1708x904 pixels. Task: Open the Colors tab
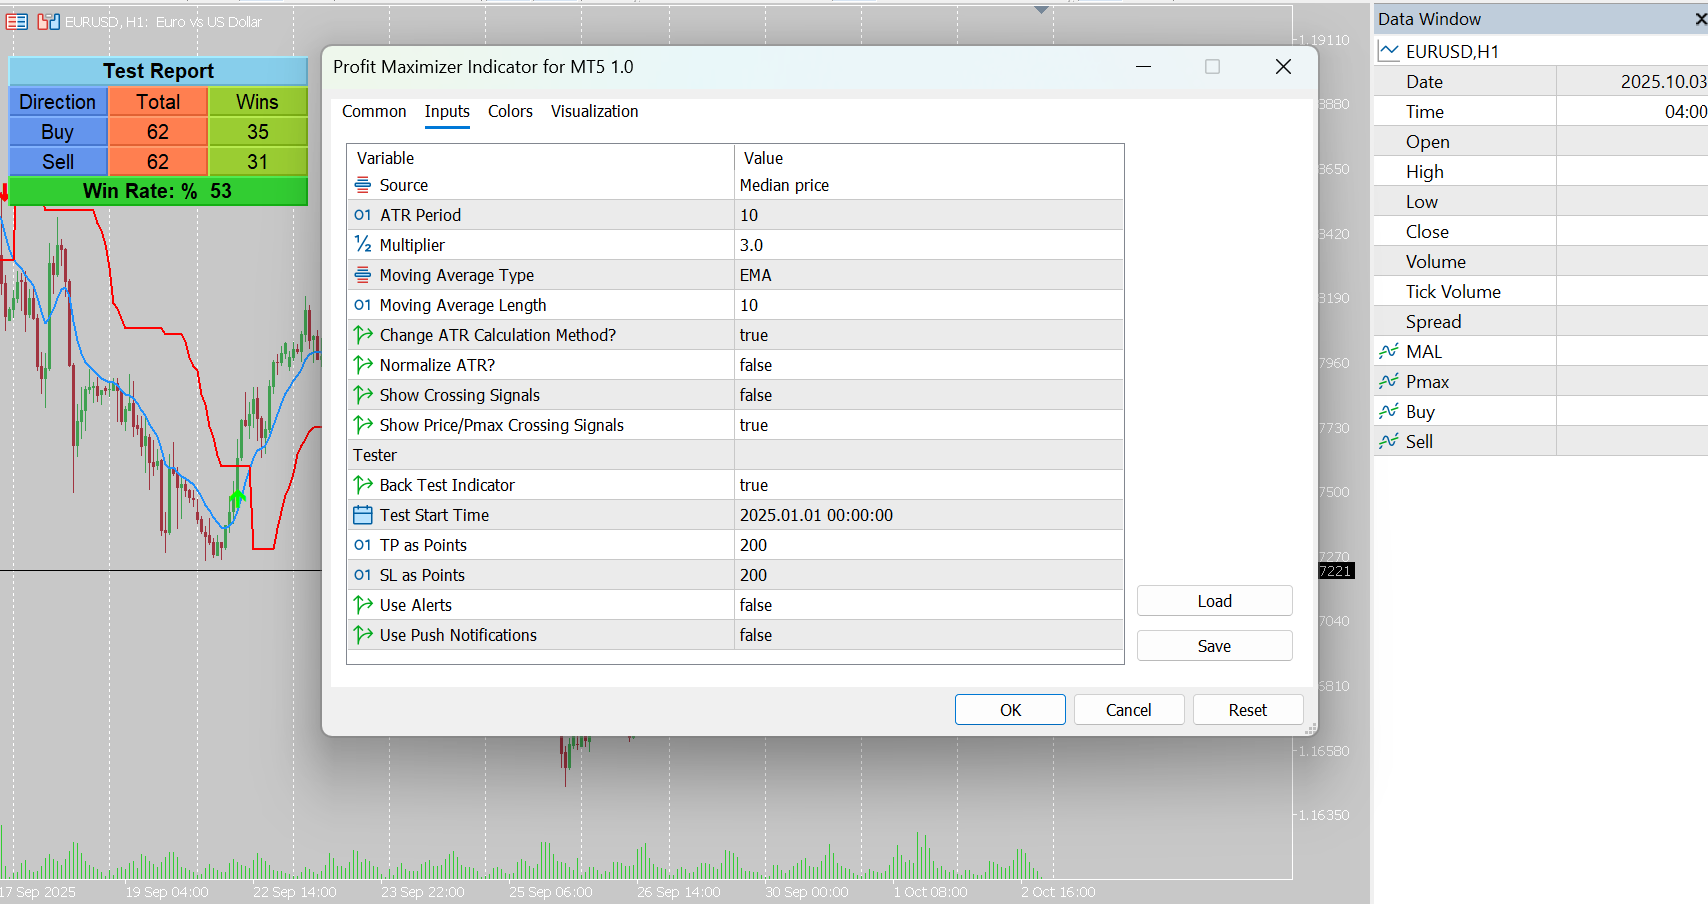(x=510, y=111)
